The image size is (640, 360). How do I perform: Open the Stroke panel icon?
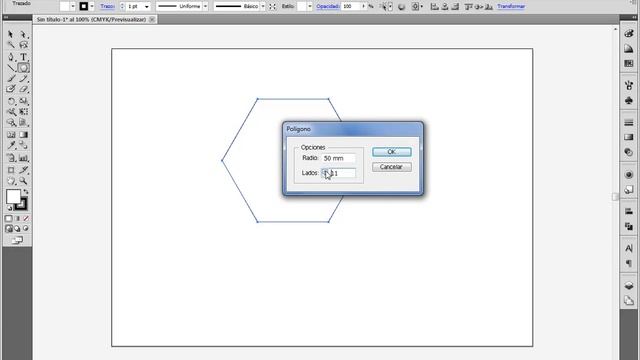629,122
